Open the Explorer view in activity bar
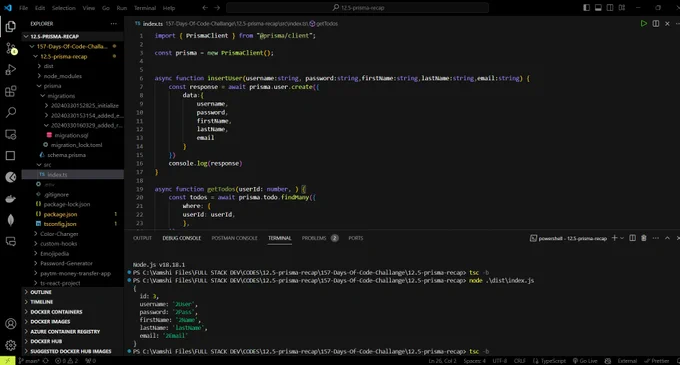This screenshot has height=365, width=680. click(11, 26)
